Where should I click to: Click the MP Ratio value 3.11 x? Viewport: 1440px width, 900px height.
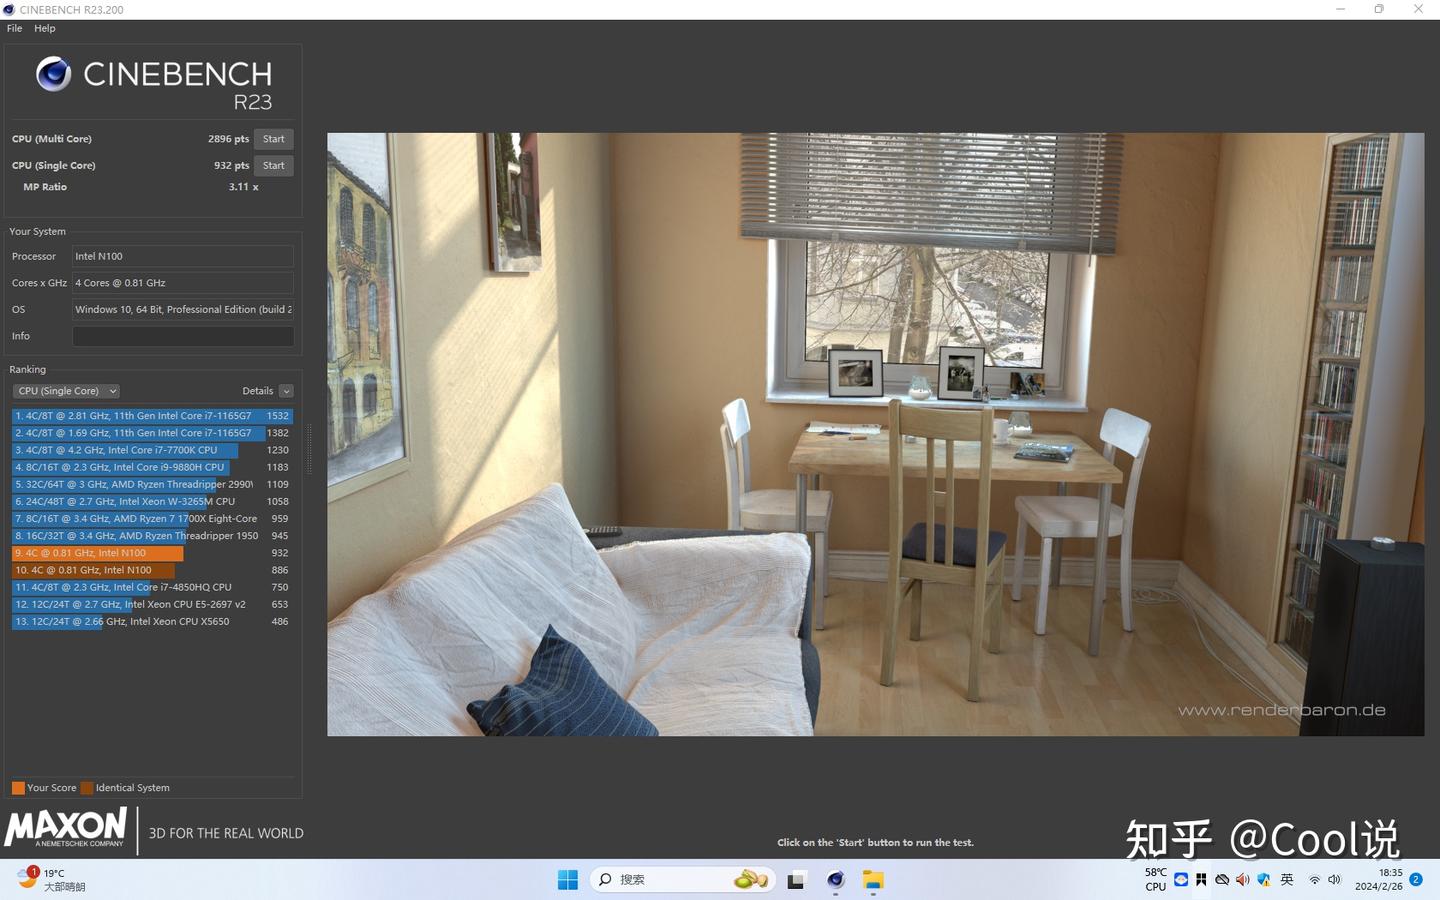243,187
